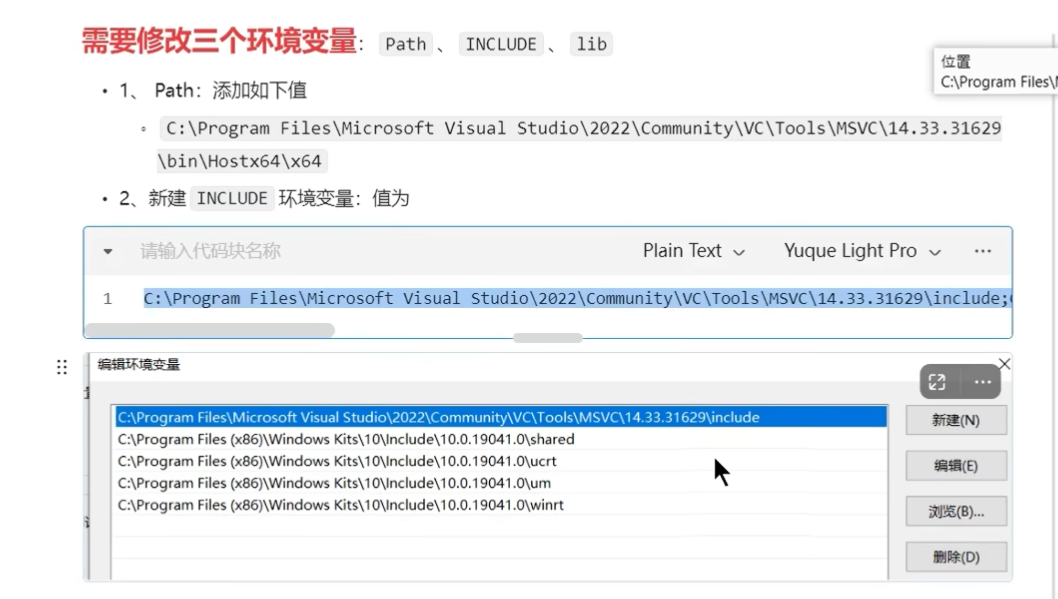Click the fullscreen expand icon on image
Viewport: 1058px width, 599px height.
[937, 382]
